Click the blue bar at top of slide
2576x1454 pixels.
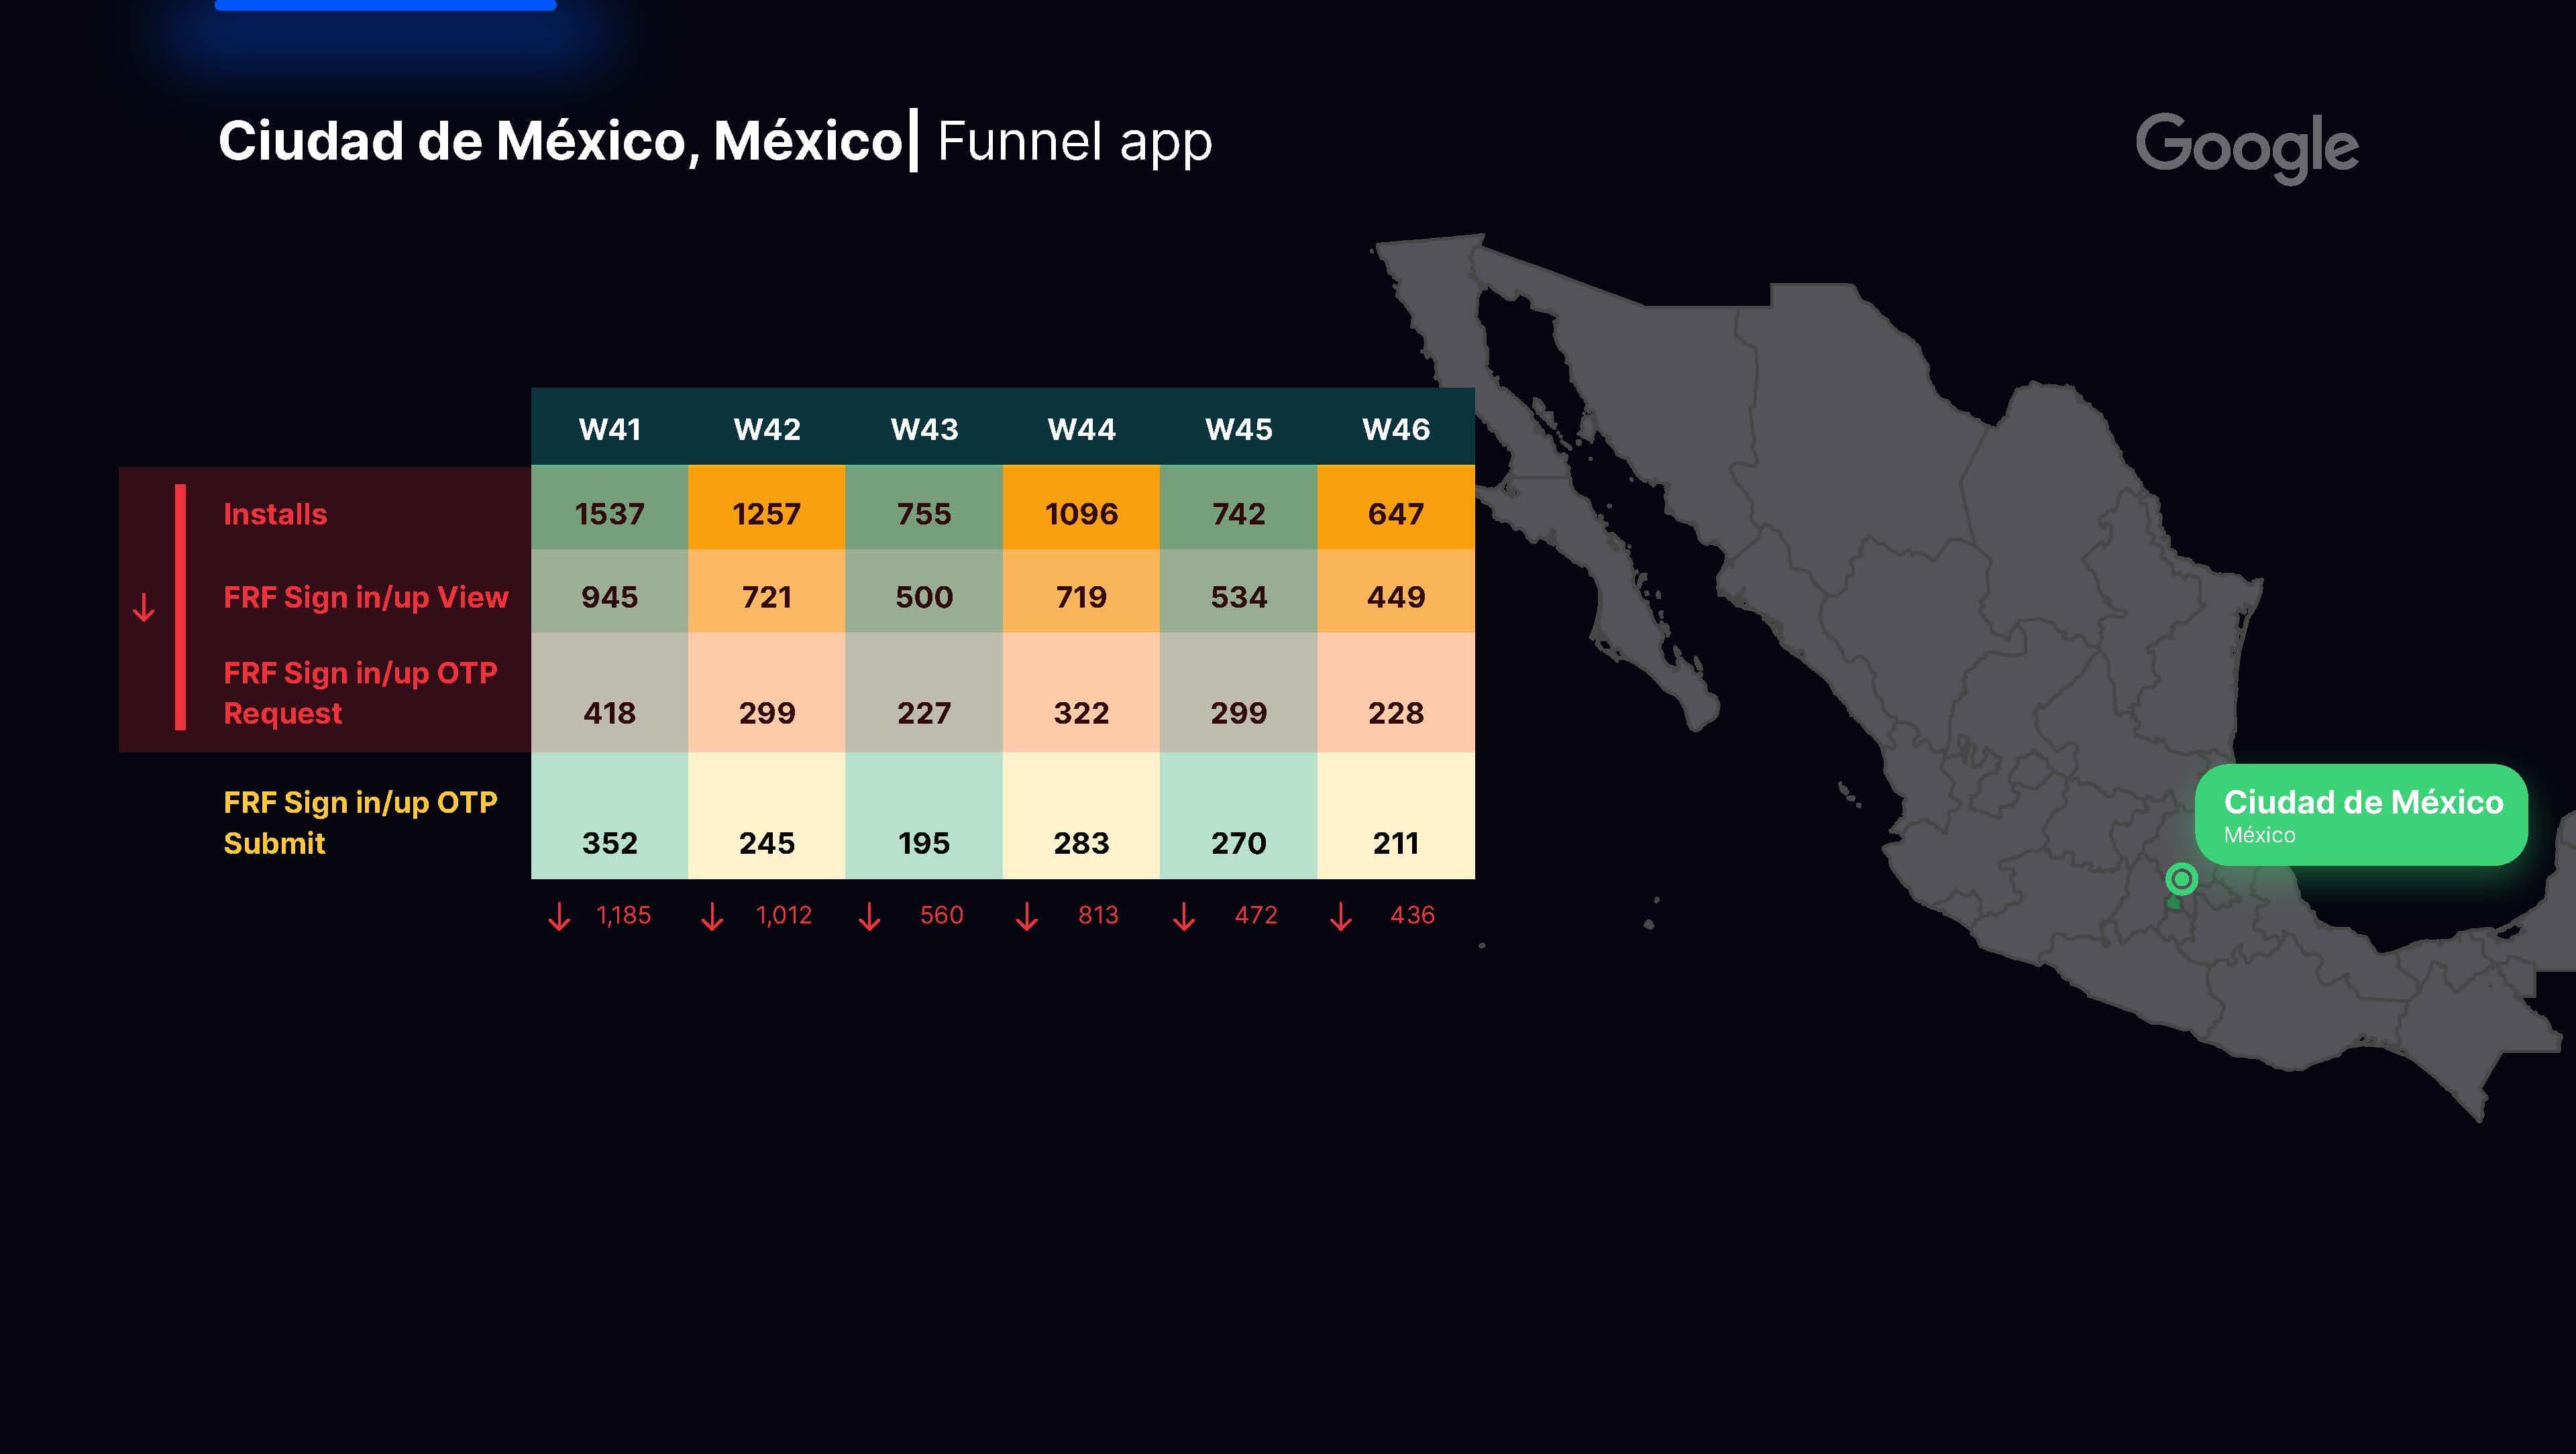click(x=385, y=5)
